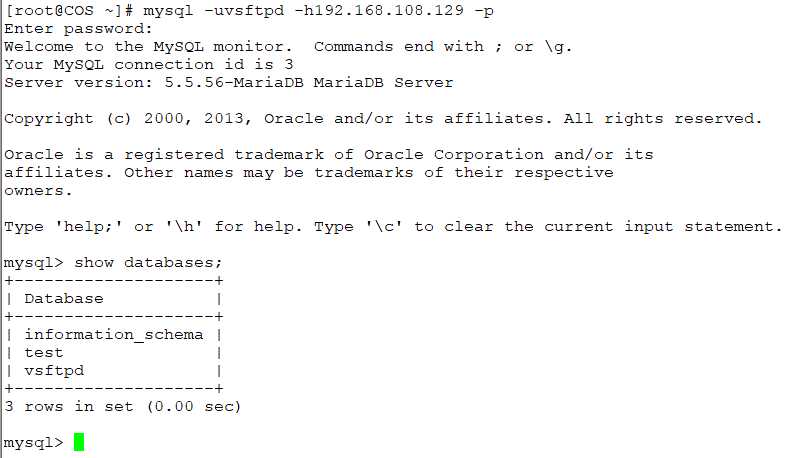Click 'All rights reserved.' text
Image resolution: width=785 pixels, height=458 pixels.
(x=663, y=119)
